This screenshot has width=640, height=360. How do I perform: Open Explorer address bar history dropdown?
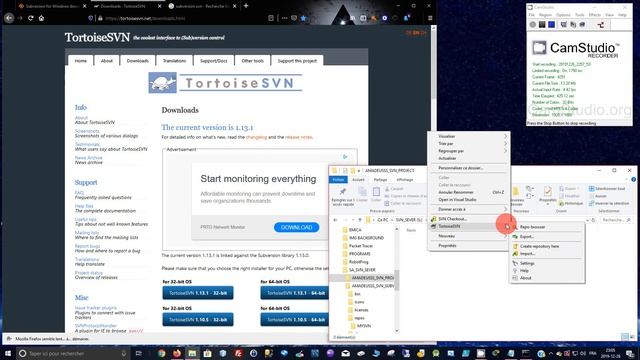(588, 220)
